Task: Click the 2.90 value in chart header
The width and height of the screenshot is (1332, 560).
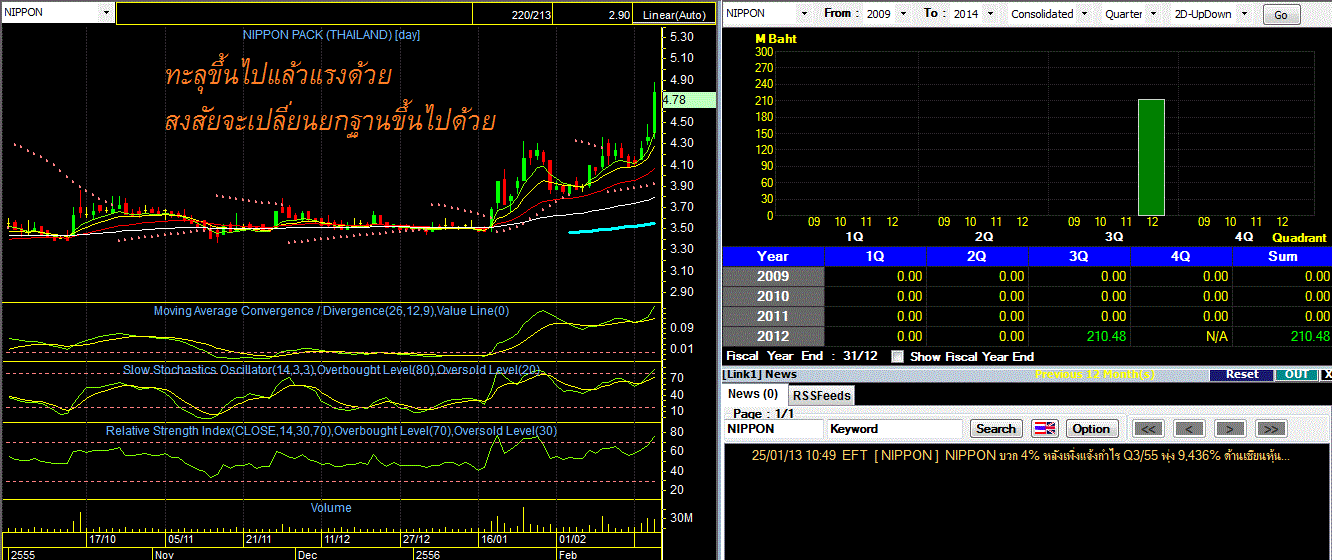Action: tap(619, 16)
